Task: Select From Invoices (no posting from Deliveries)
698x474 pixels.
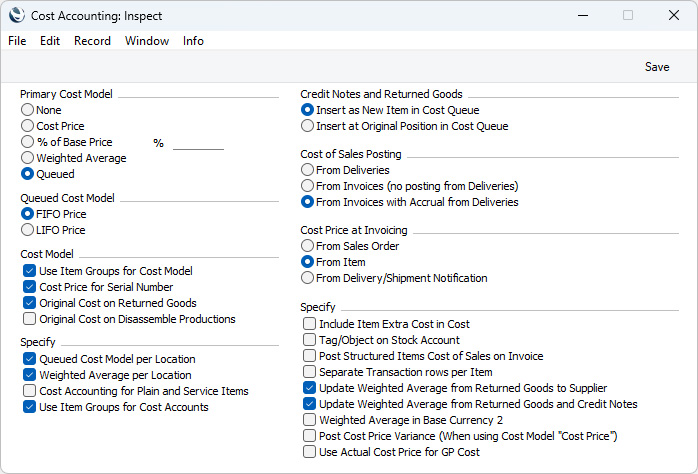Action: click(x=307, y=186)
